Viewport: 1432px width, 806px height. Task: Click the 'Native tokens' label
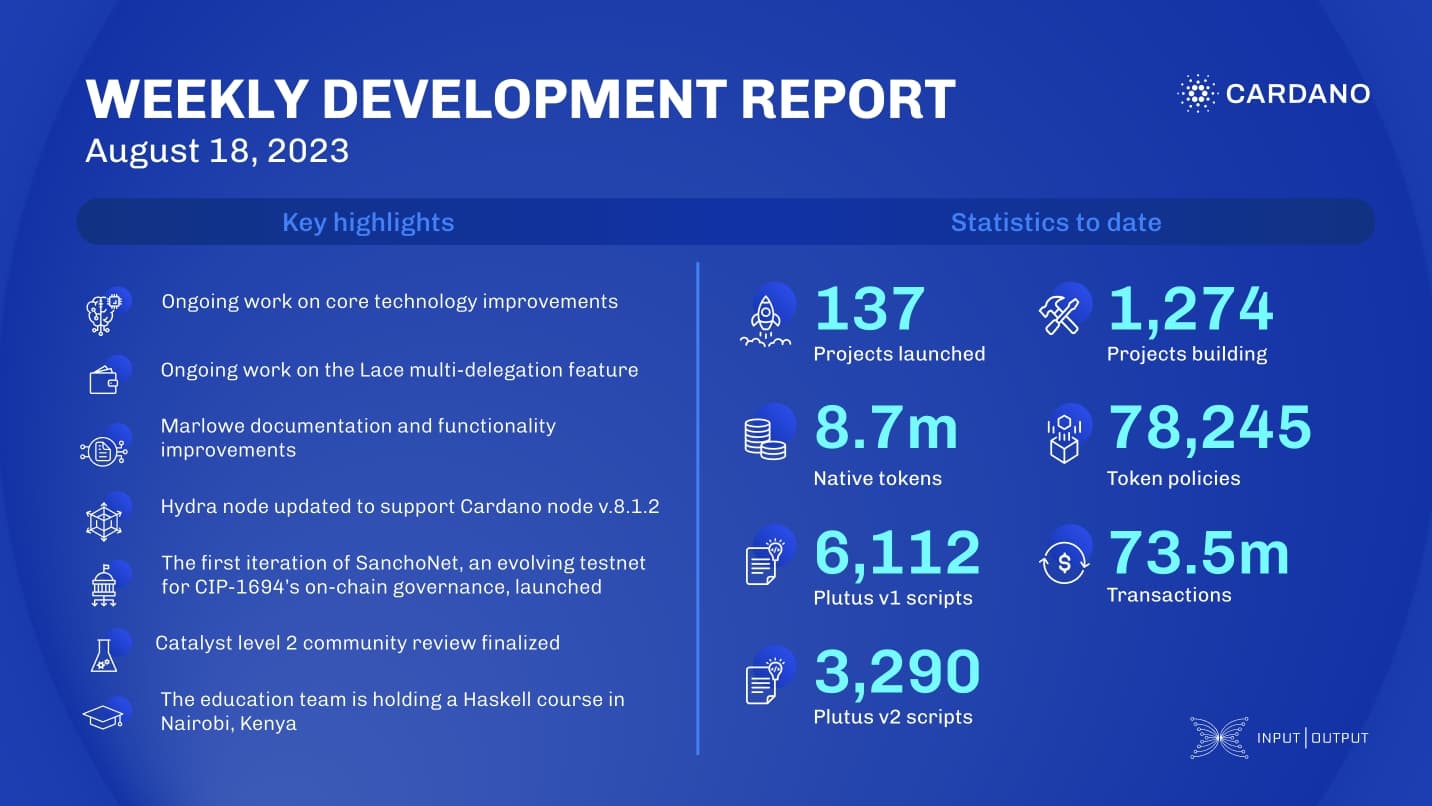877,479
